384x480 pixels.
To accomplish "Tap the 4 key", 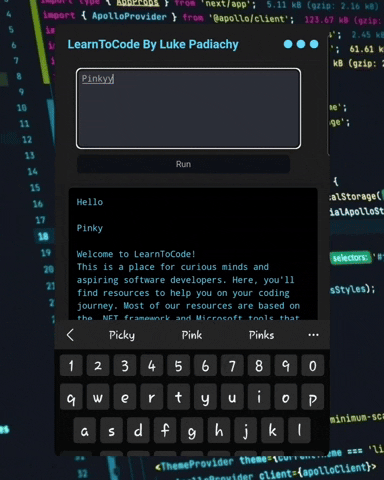I will [151, 366].
